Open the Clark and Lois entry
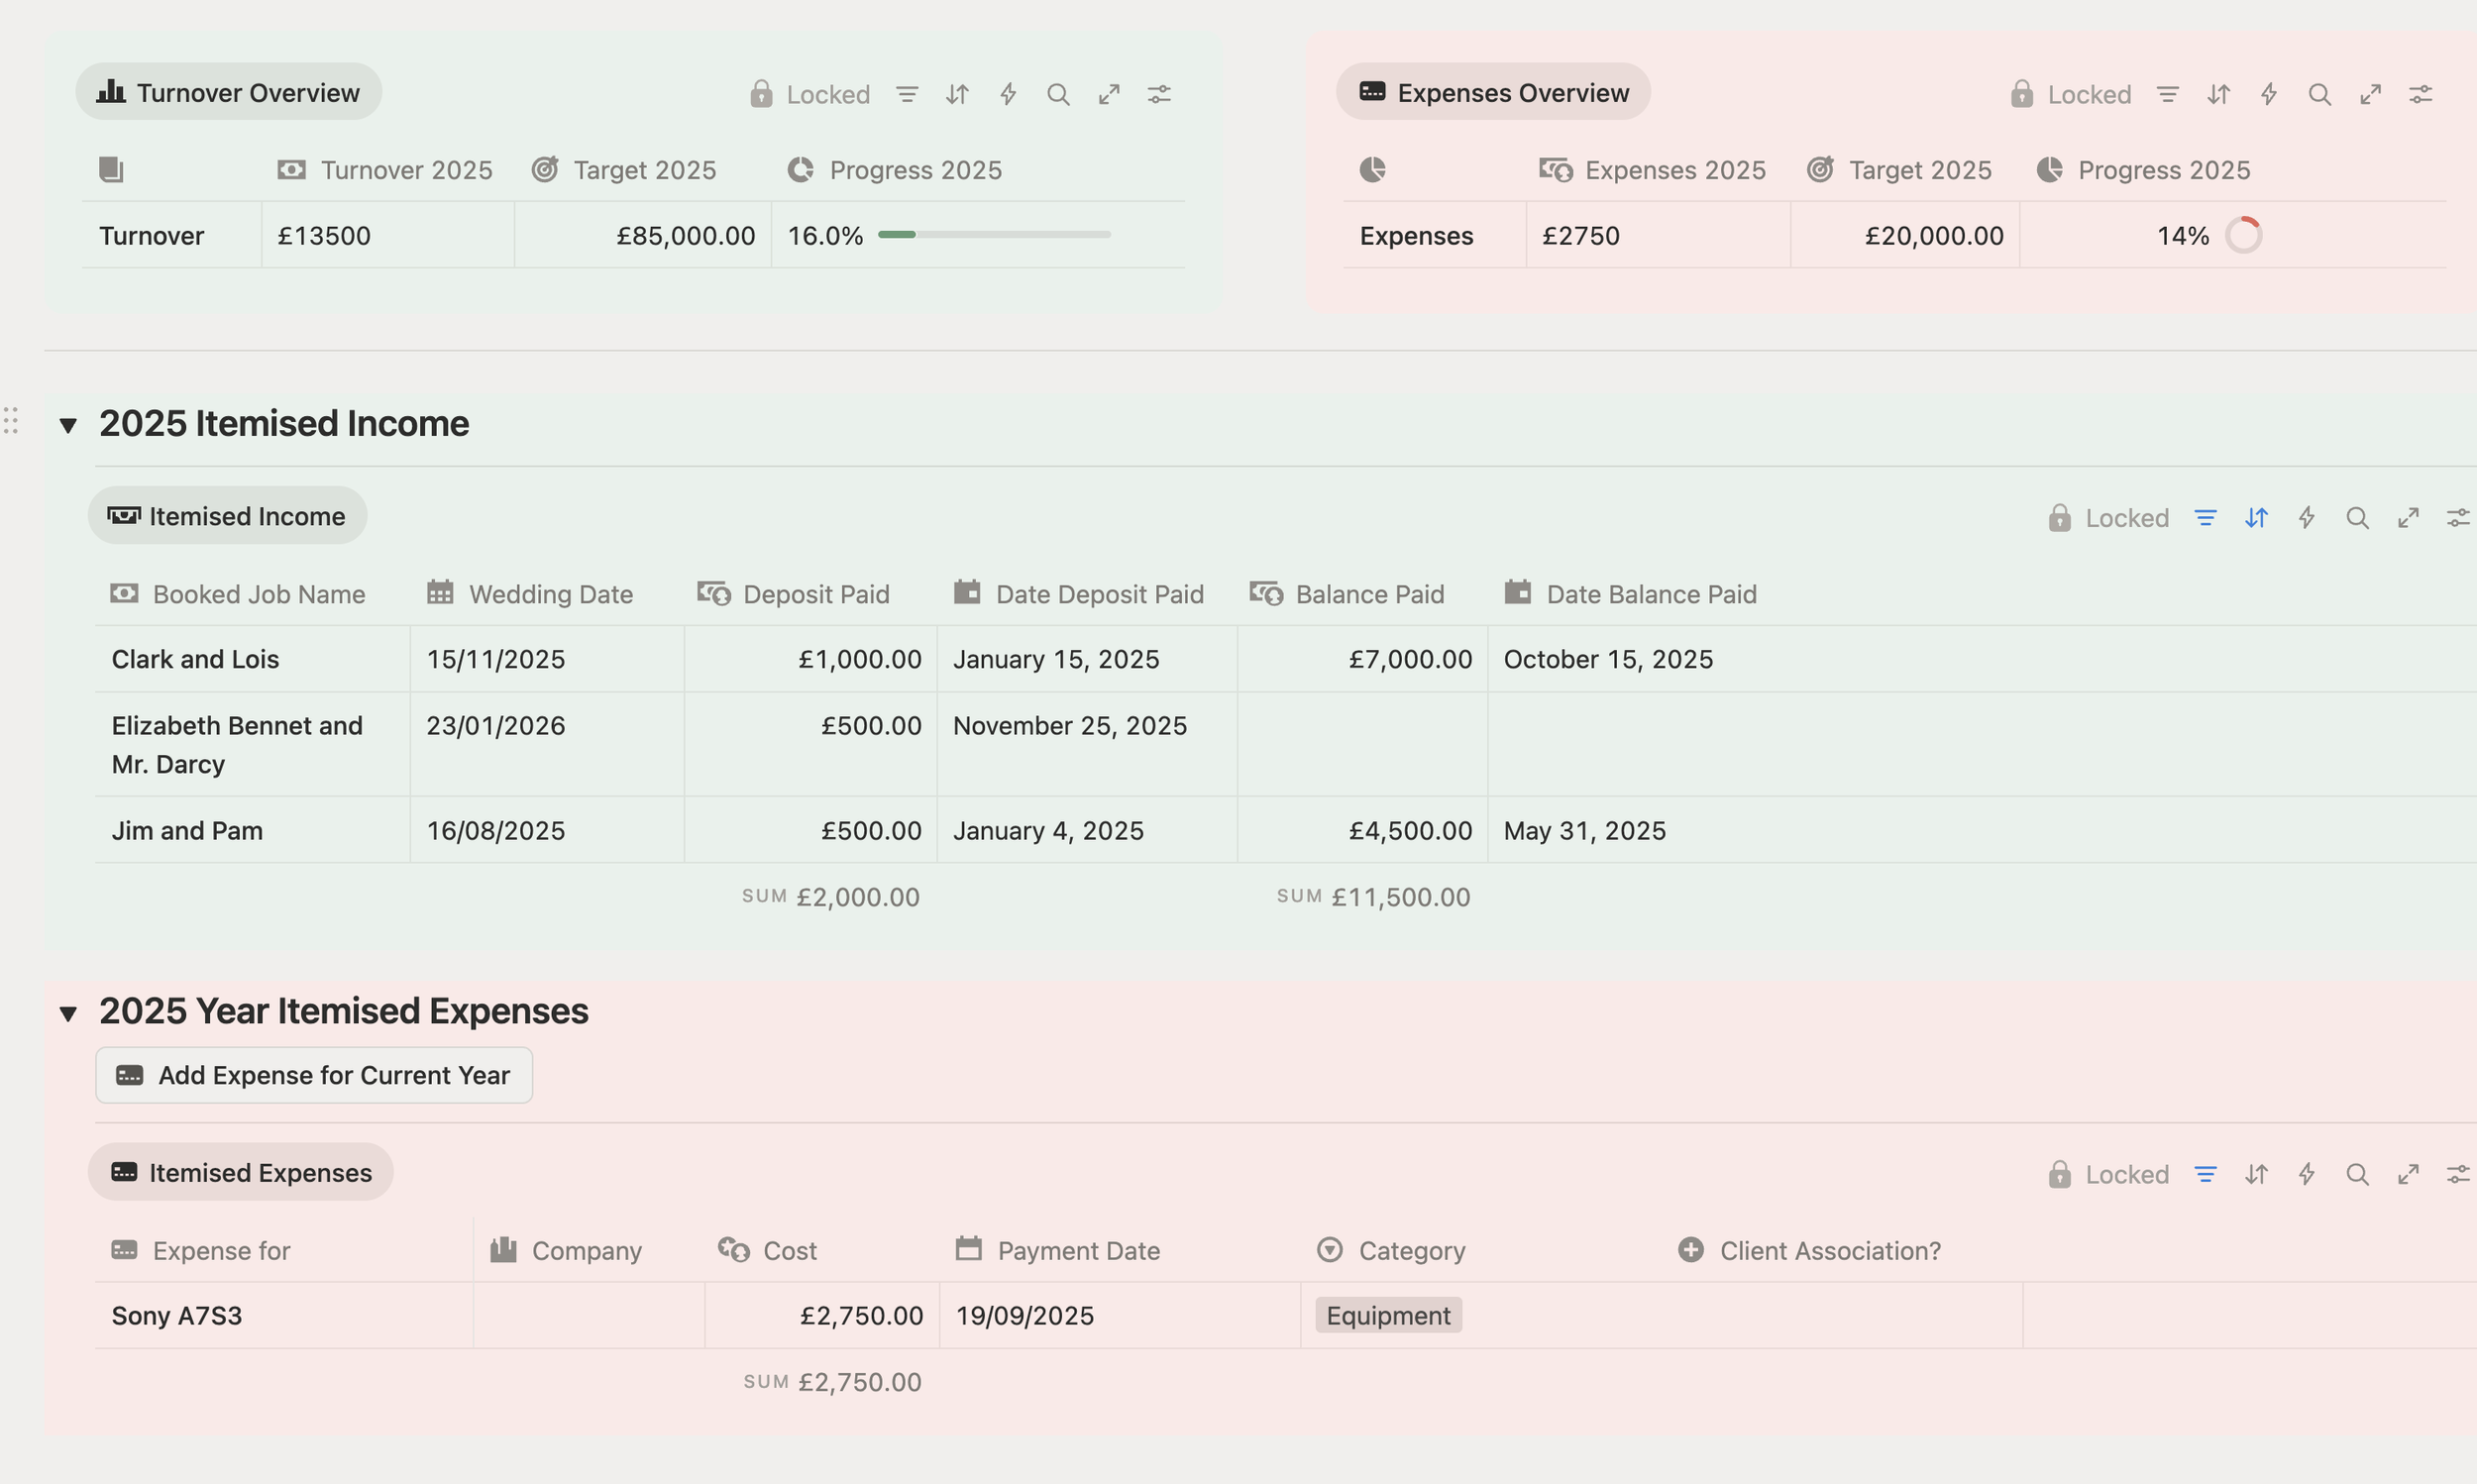Viewport: 2477px width, 1484px height. [195, 659]
